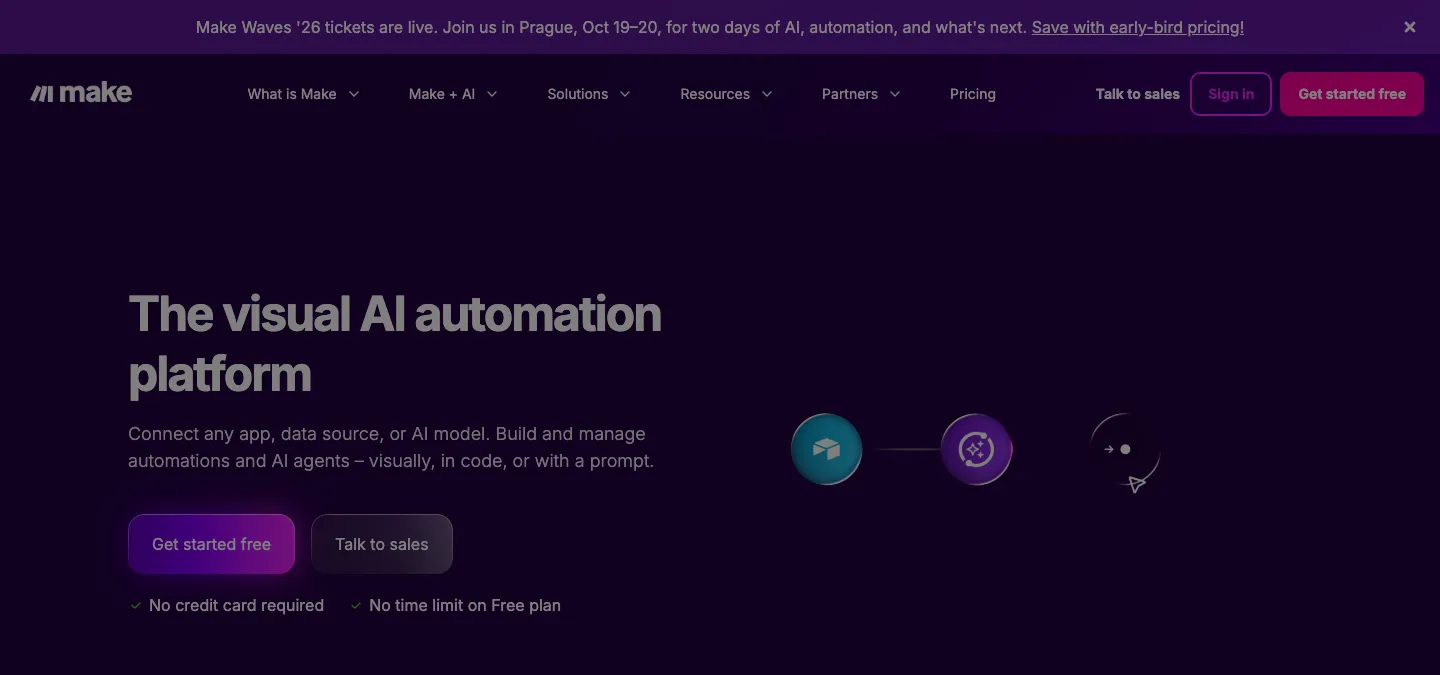Click the hero Get started free button
1440x675 pixels.
click(x=211, y=544)
